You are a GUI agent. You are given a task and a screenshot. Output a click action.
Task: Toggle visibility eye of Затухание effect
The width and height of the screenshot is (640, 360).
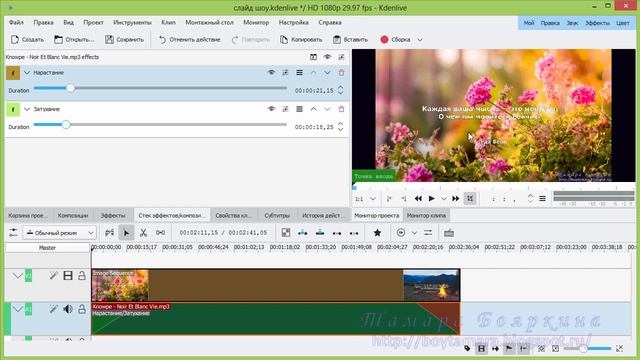271,109
